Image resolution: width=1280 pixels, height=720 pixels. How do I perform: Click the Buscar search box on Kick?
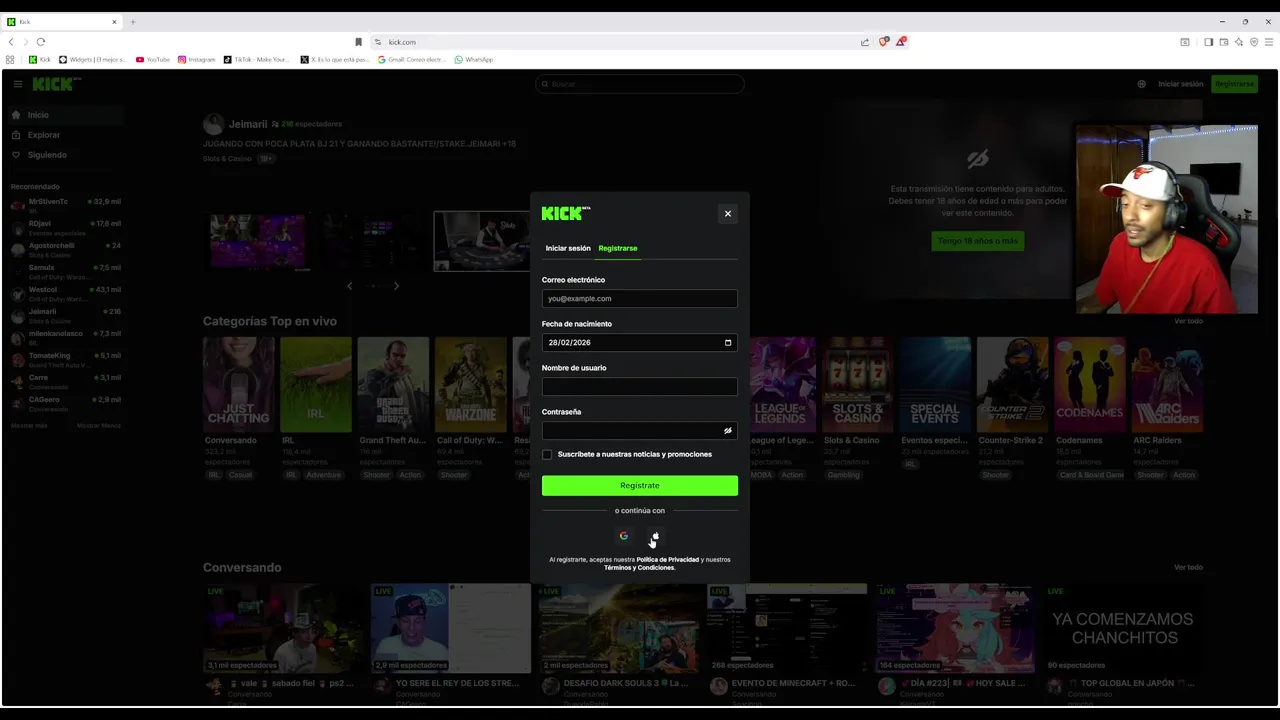pos(640,84)
